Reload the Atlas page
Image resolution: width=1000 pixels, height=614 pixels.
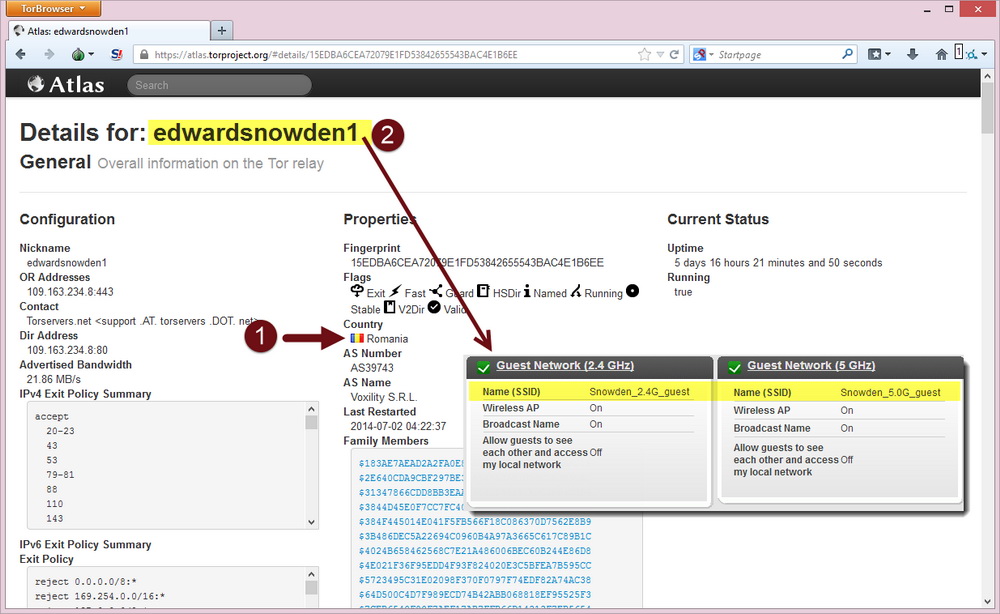click(x=674, y=54)
